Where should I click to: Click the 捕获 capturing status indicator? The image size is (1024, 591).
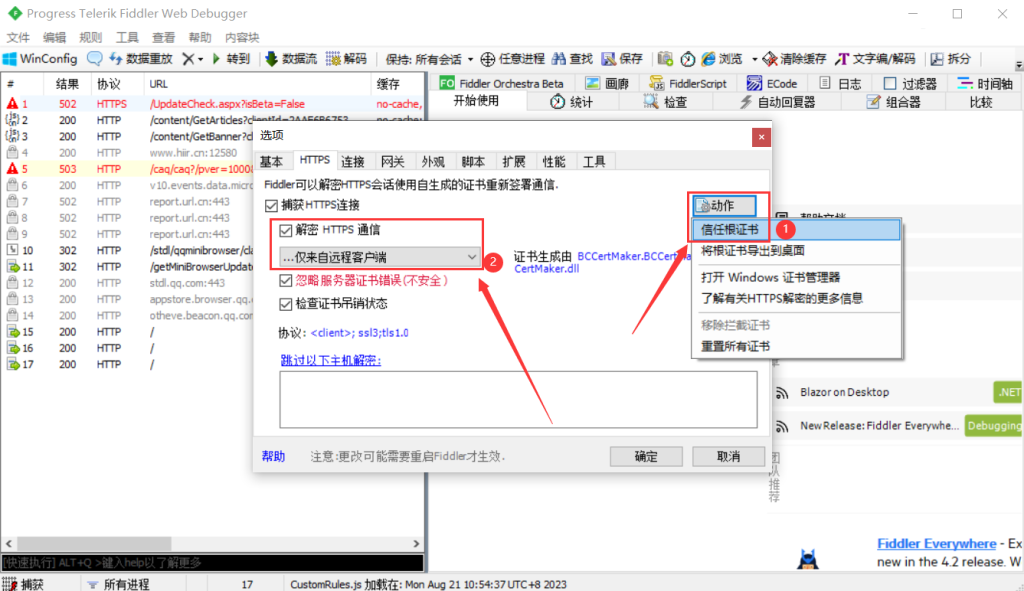click(x=24, y=584)
